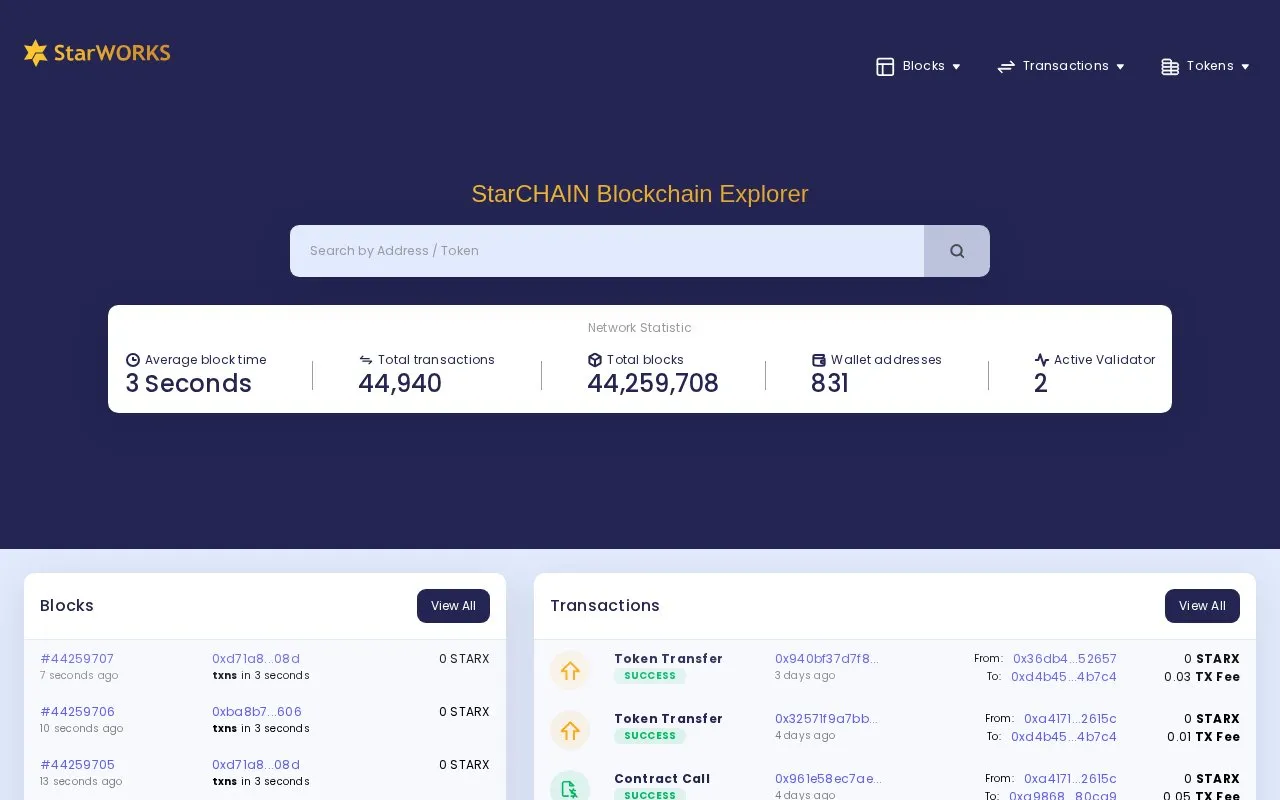Open transaction hash 0x940bf37d7f8...

click(x=827, y=659)
